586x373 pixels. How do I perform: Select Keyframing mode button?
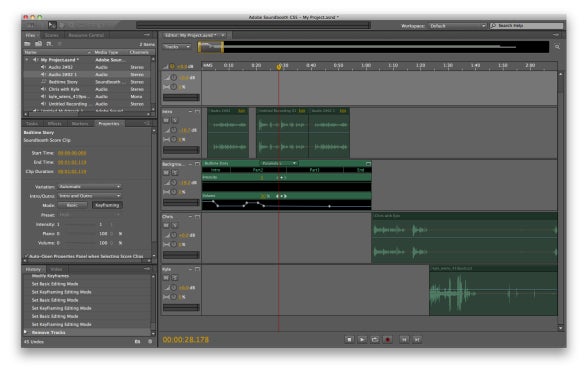point(107,205)
